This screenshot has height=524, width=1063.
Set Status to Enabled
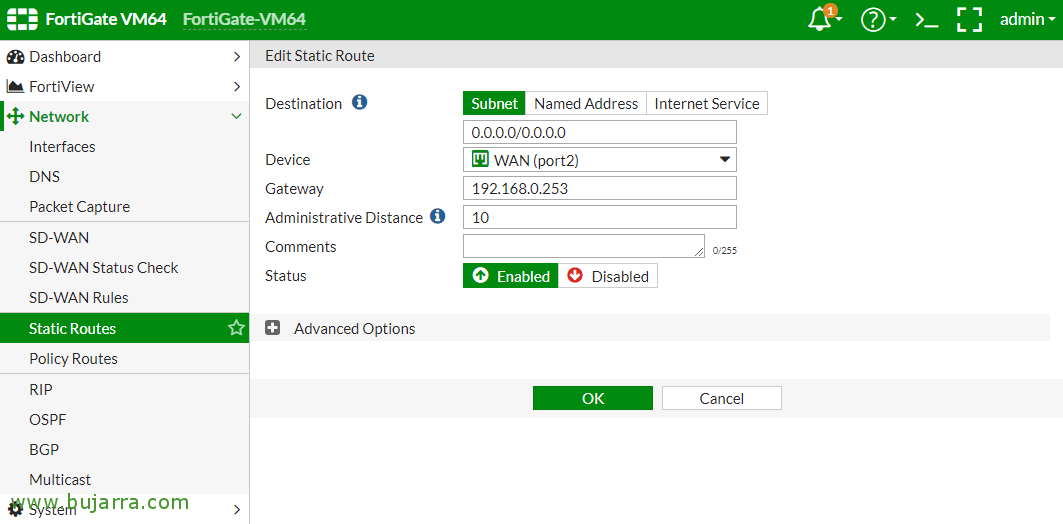(x=511, y=276)
